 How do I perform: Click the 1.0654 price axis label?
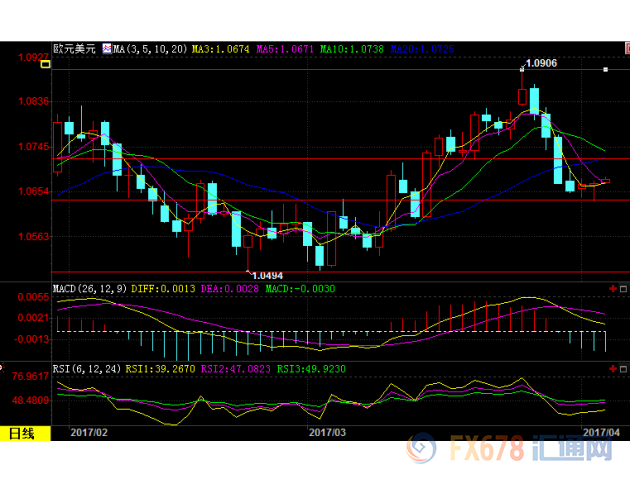(x=34, y=191)
